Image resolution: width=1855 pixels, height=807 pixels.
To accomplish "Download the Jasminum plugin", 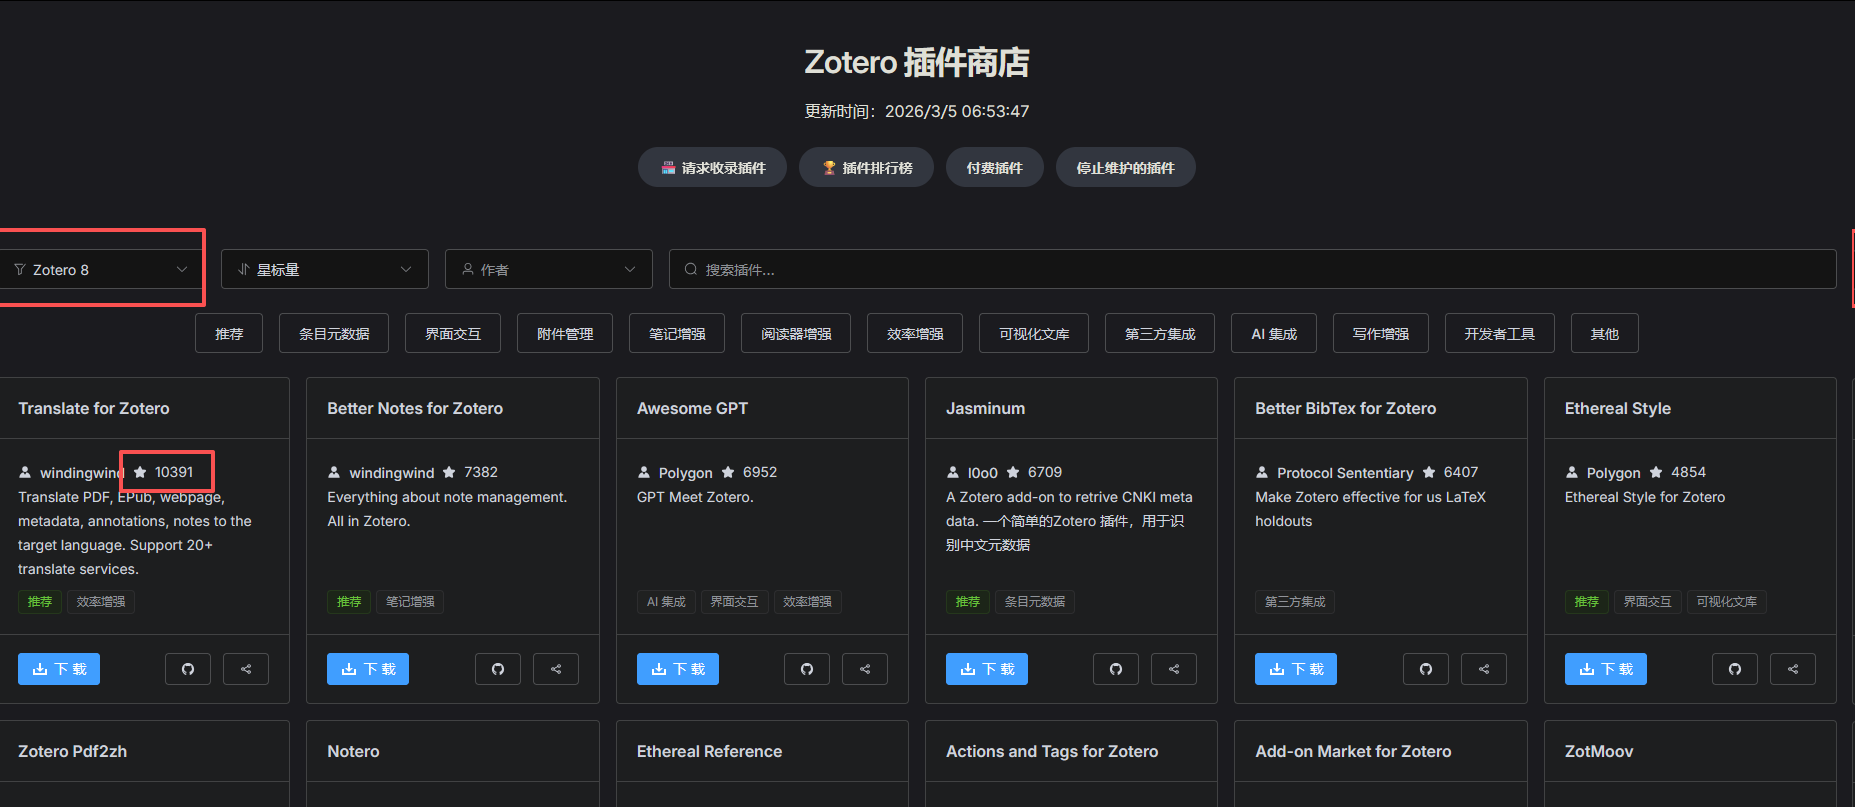I will tap(987, 669).
